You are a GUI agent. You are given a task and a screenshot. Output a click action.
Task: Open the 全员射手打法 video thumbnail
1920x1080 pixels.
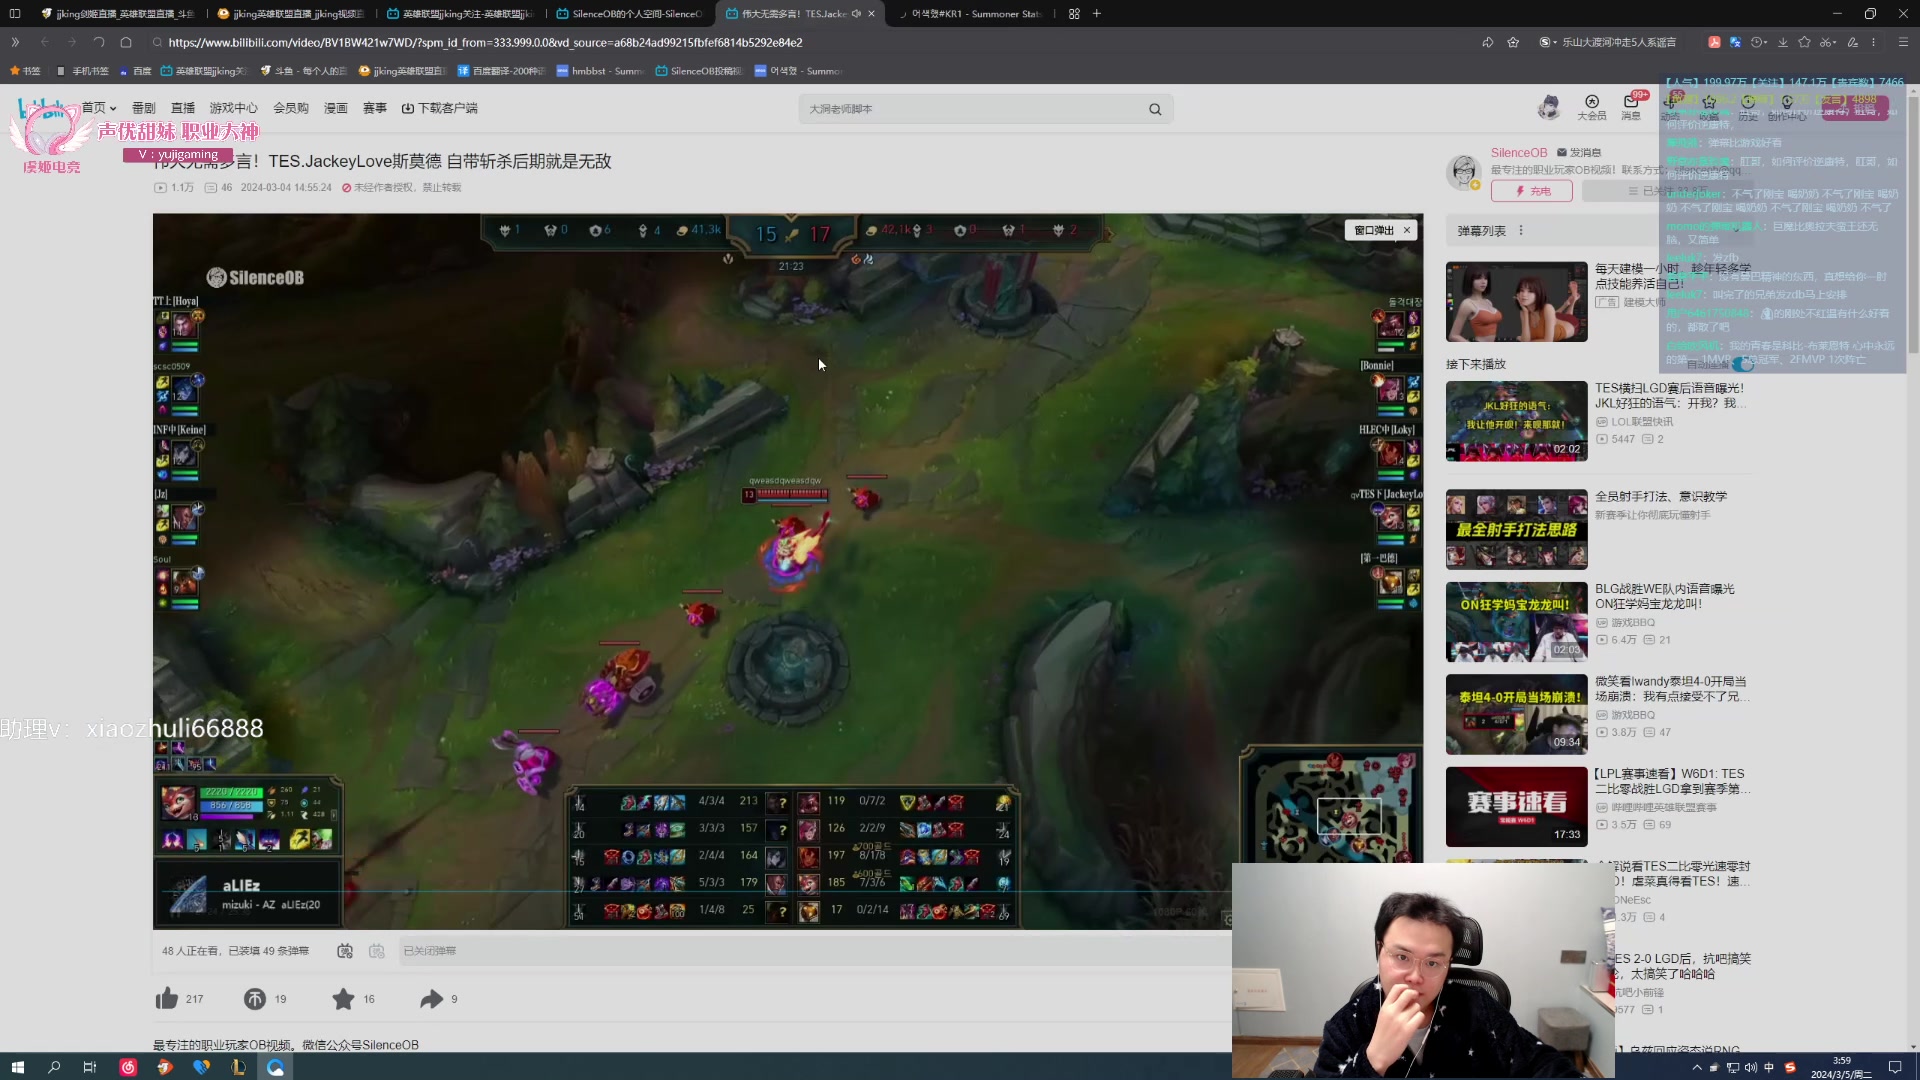click(x=1516, y=529)
